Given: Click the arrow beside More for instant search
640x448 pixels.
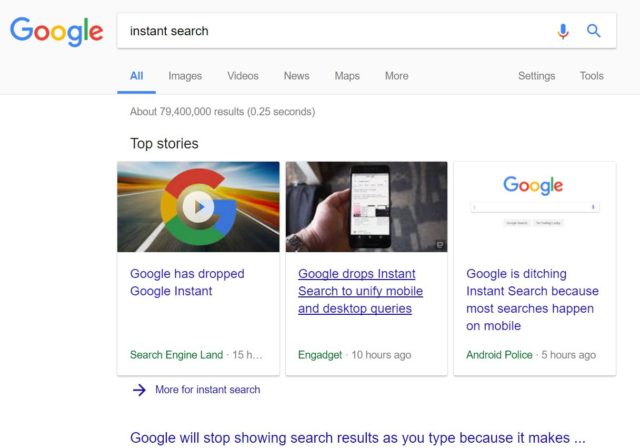Looking at the screenshot, I should [x=139, y=390].
